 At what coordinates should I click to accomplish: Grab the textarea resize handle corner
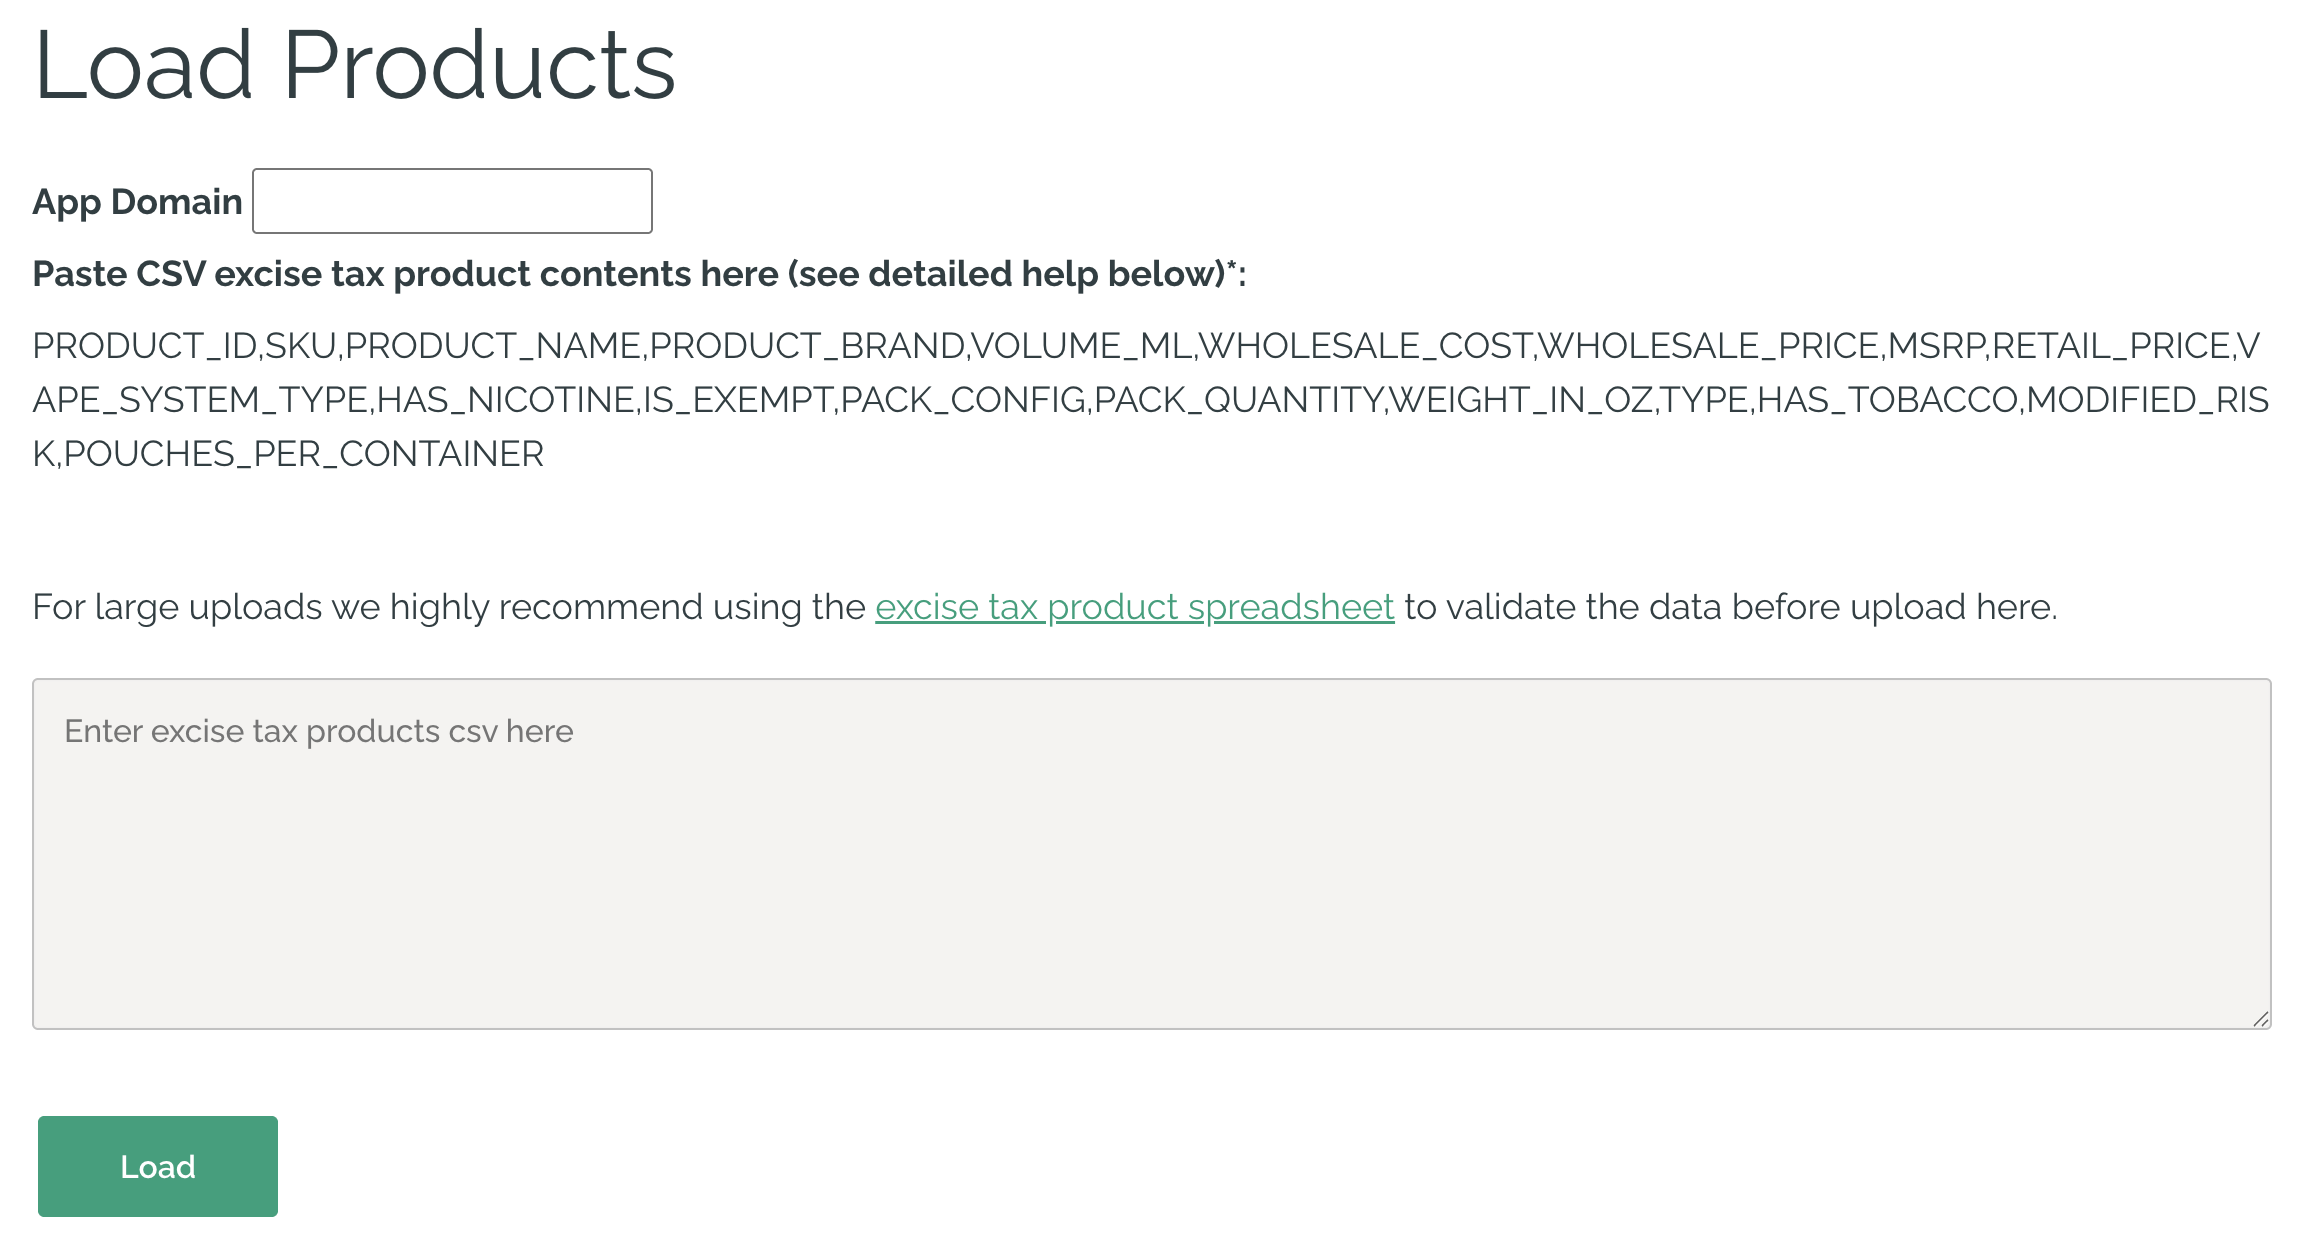pos(2260,1018)
